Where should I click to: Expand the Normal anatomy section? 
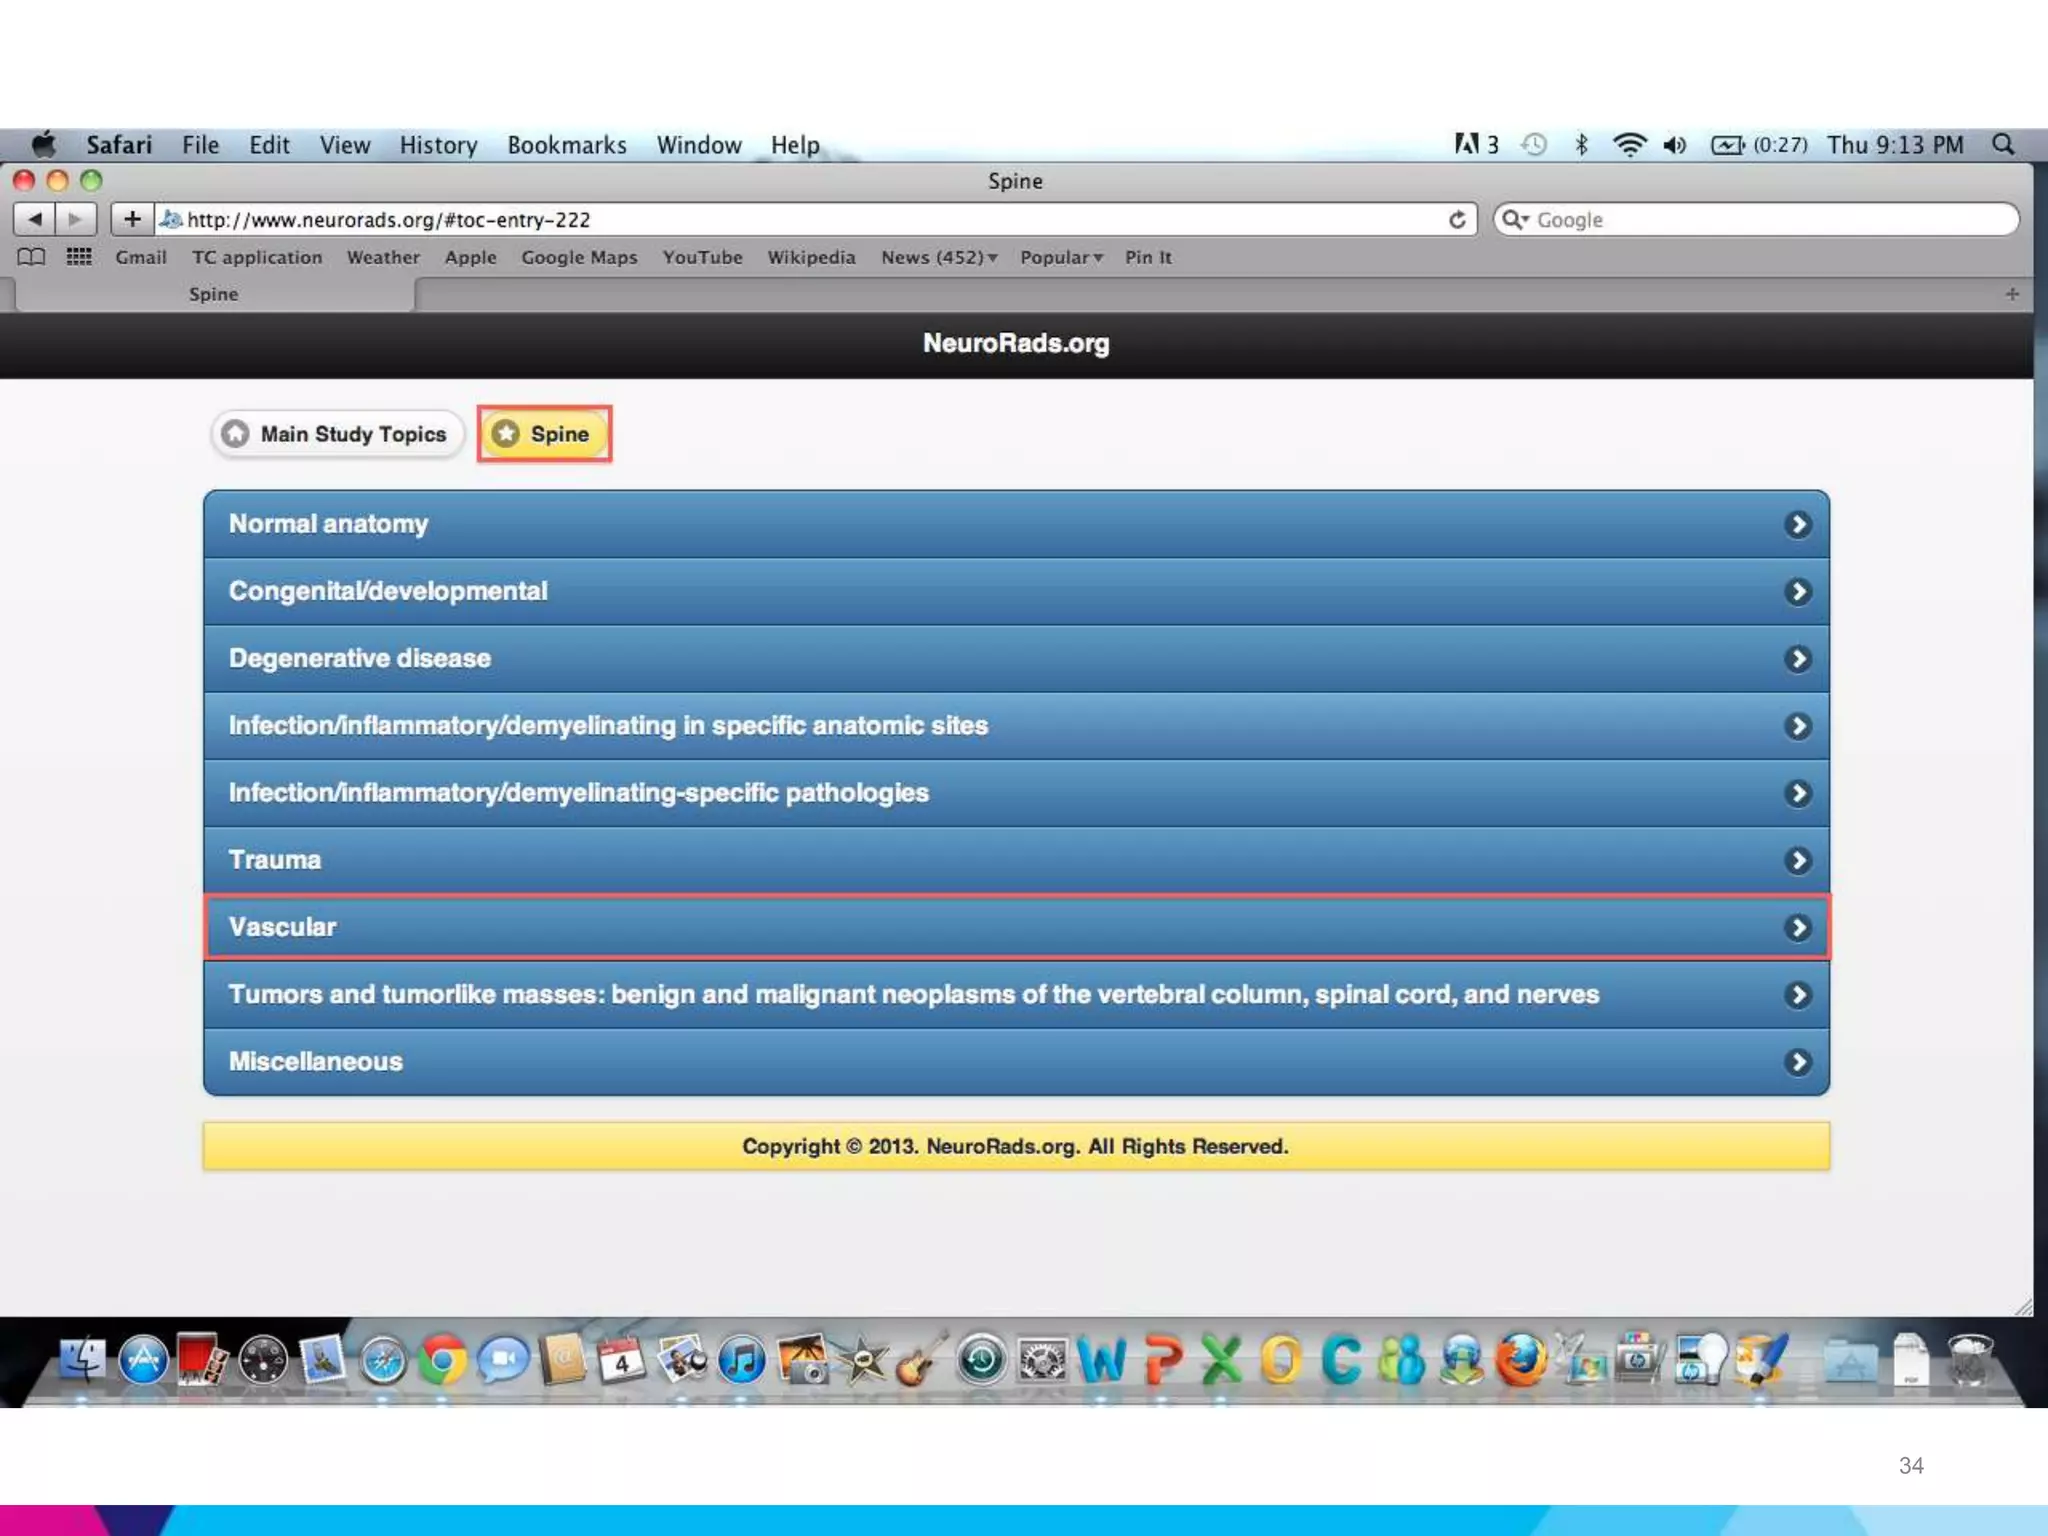pos(1016,524)
